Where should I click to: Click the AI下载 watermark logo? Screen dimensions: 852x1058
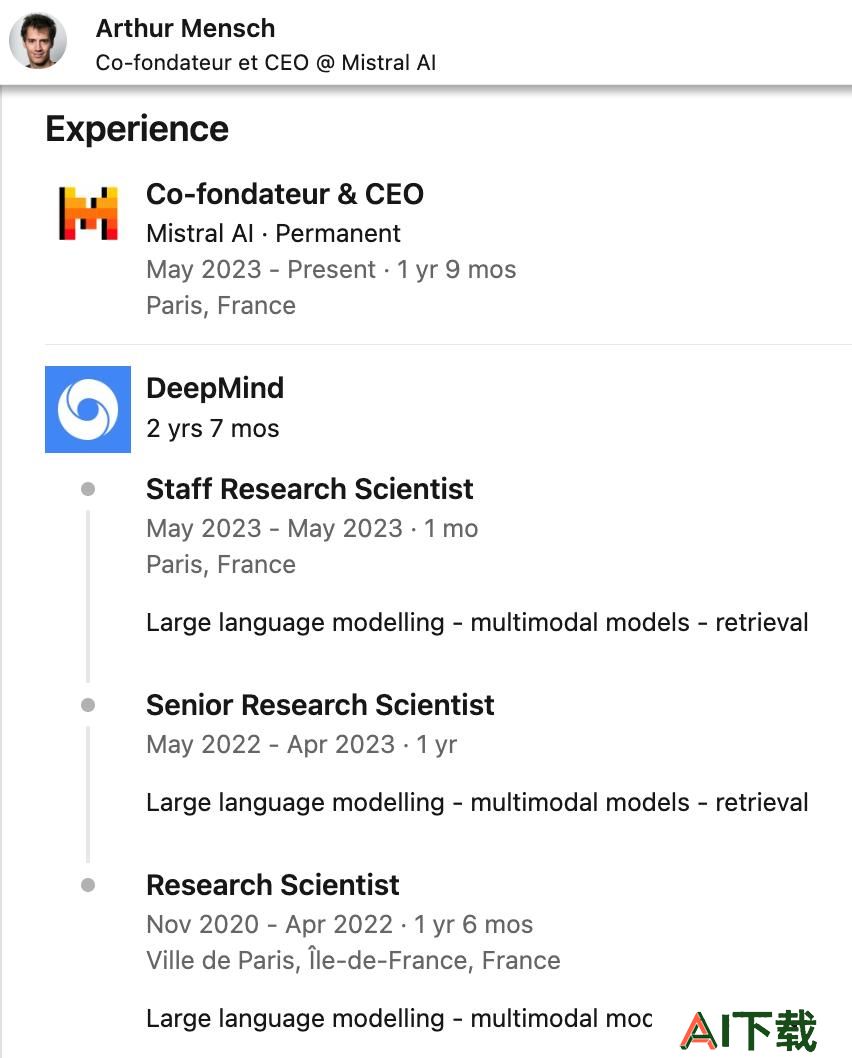(748, 1030)
